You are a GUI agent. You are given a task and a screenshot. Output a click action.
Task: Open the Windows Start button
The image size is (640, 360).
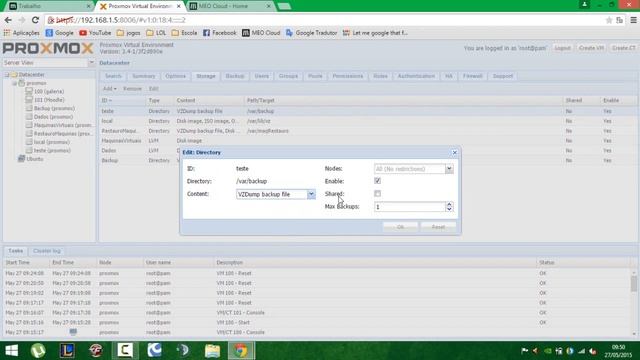coord(11,351)
